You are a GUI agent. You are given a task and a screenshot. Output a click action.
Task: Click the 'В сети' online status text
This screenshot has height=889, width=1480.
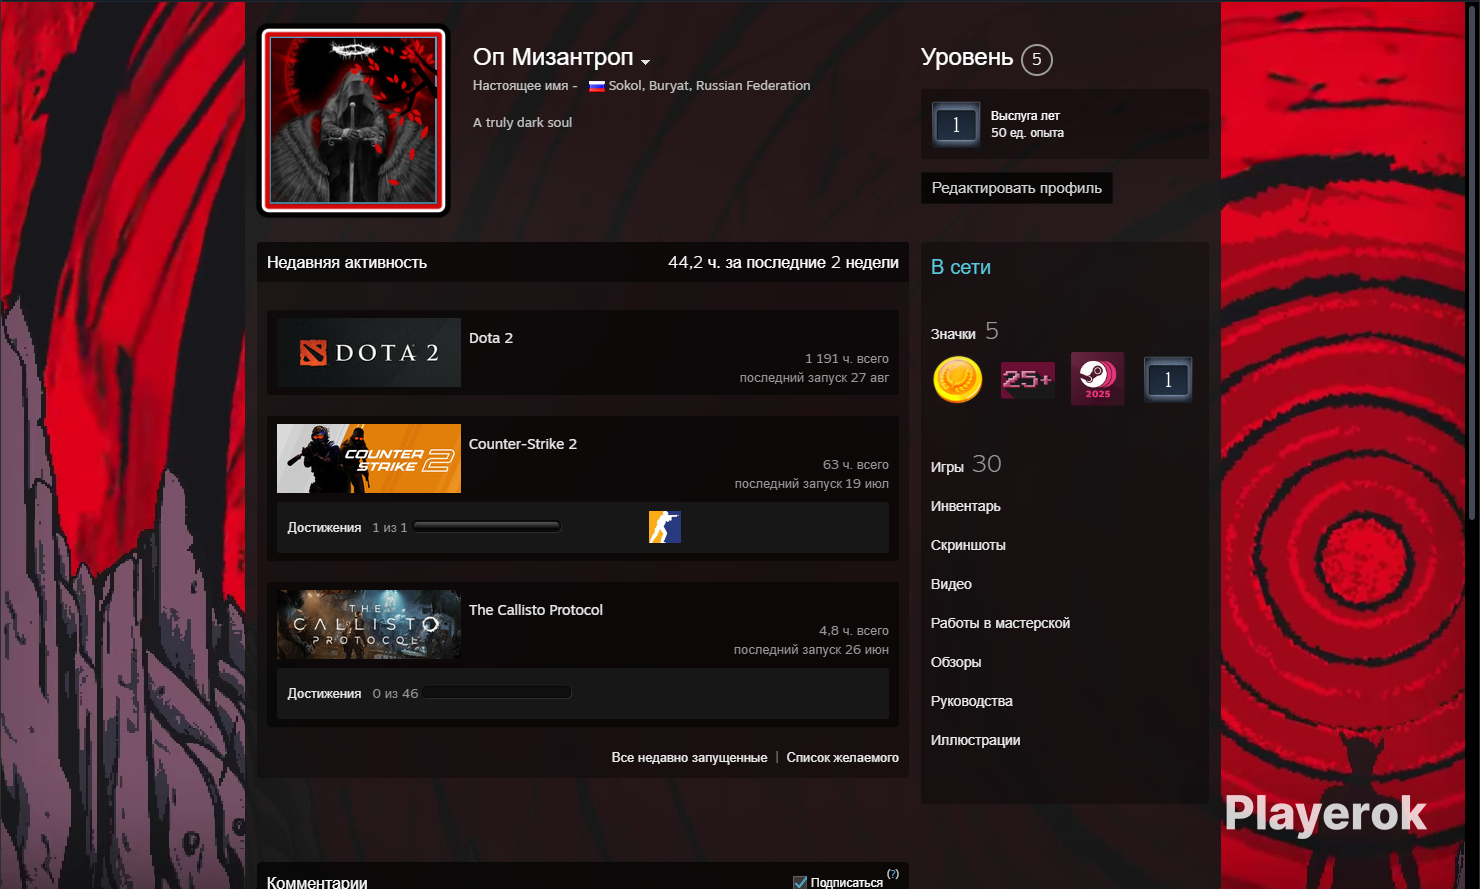pos(961,267)
